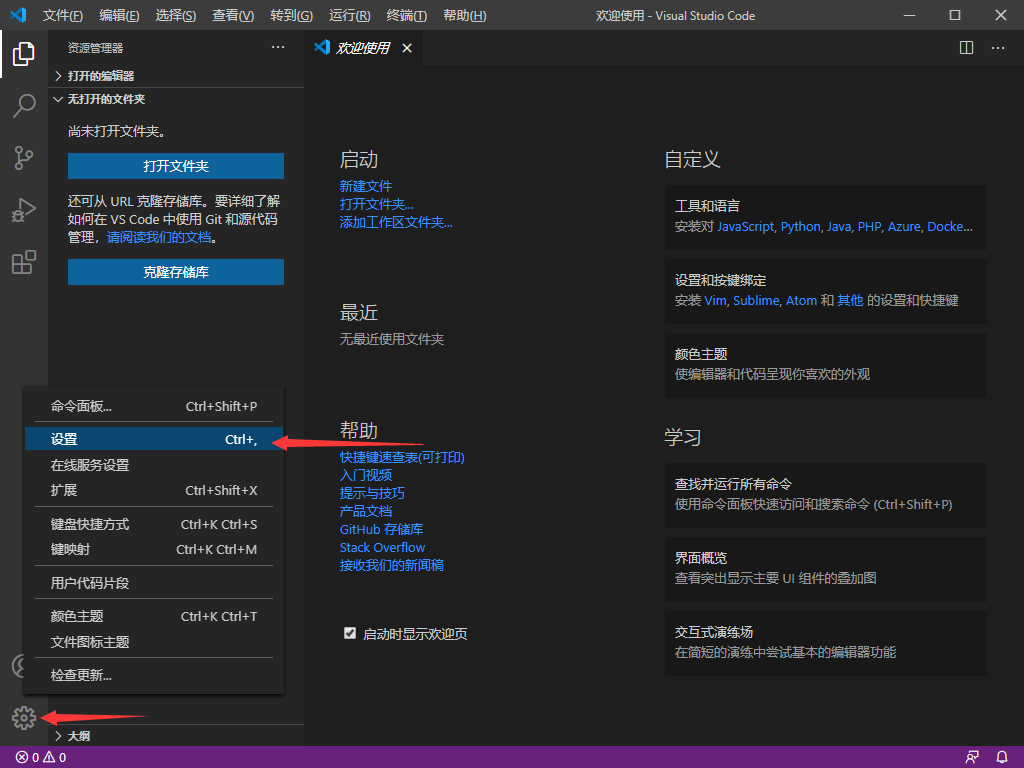The image size is (1024, 768).
Task: Open the 快捷键速查表(可打印) link
Action: pos(402,457)
